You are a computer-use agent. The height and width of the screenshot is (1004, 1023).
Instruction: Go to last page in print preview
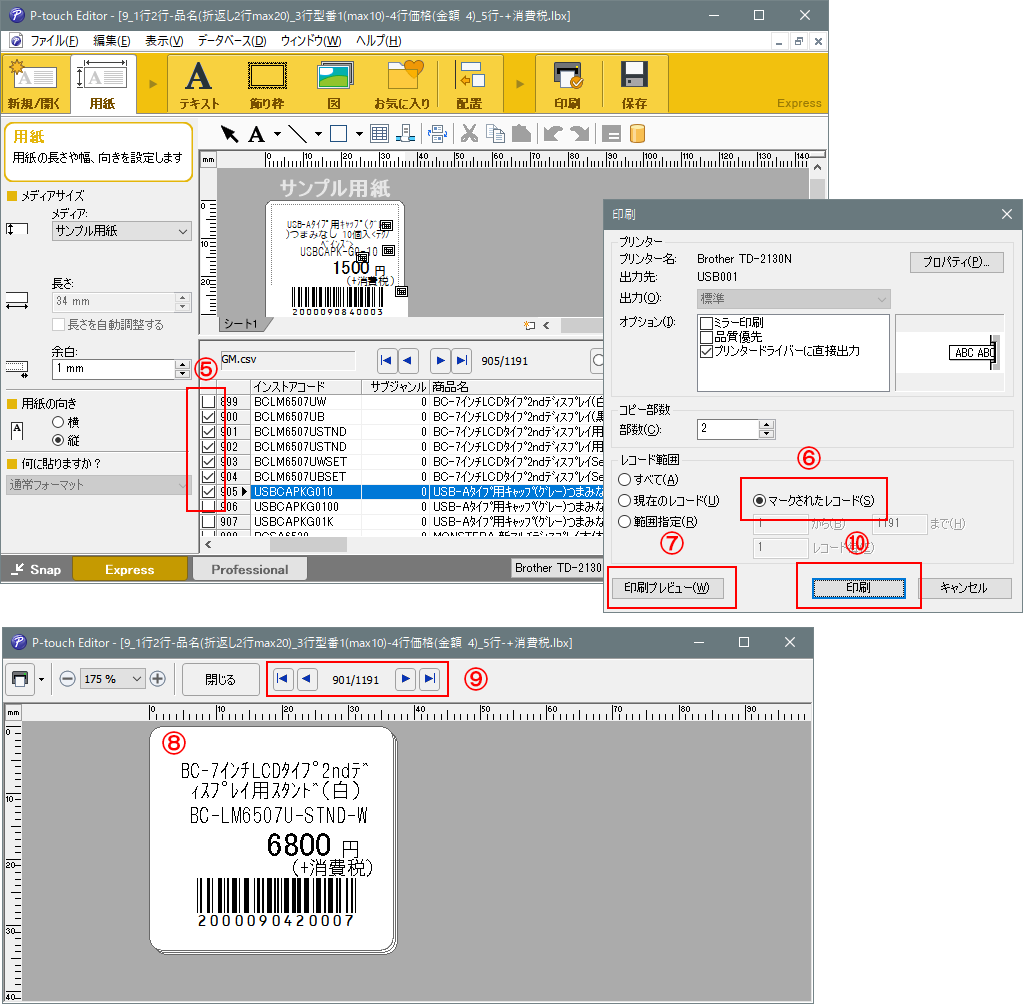[x=430, y=679]
